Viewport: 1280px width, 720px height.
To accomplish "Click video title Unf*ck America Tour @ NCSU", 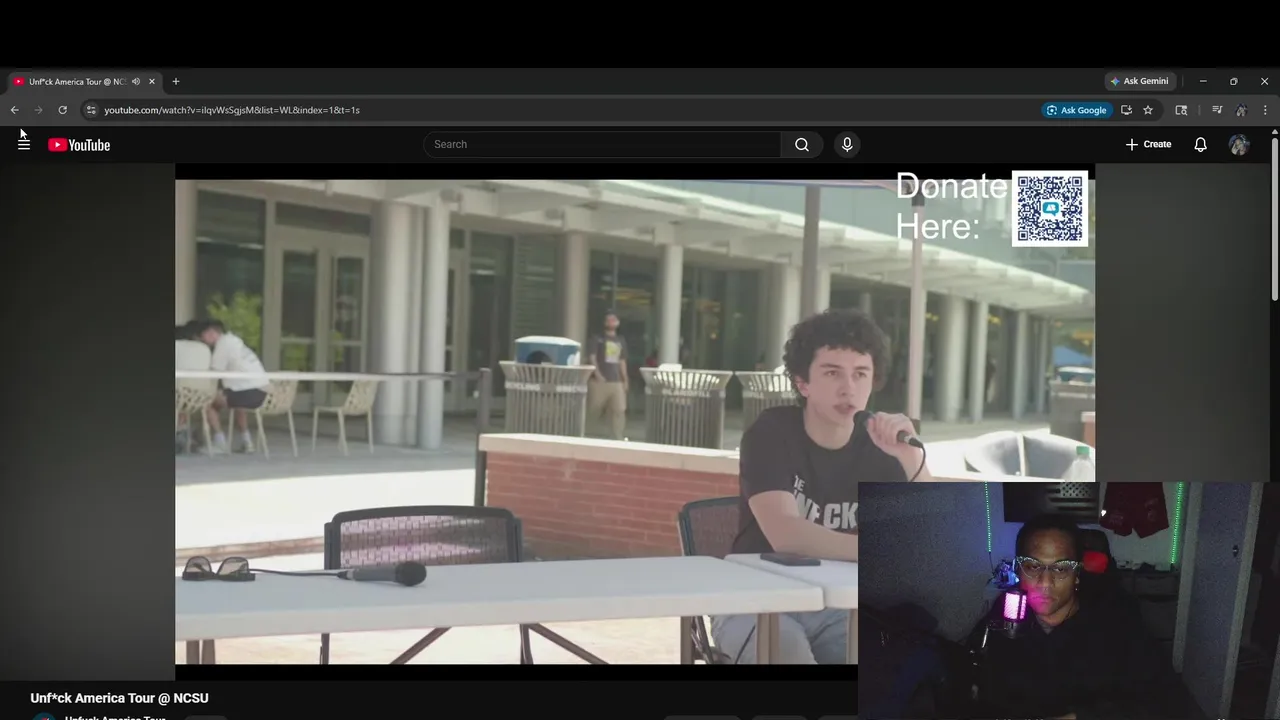I will click(x=120, y=698).
